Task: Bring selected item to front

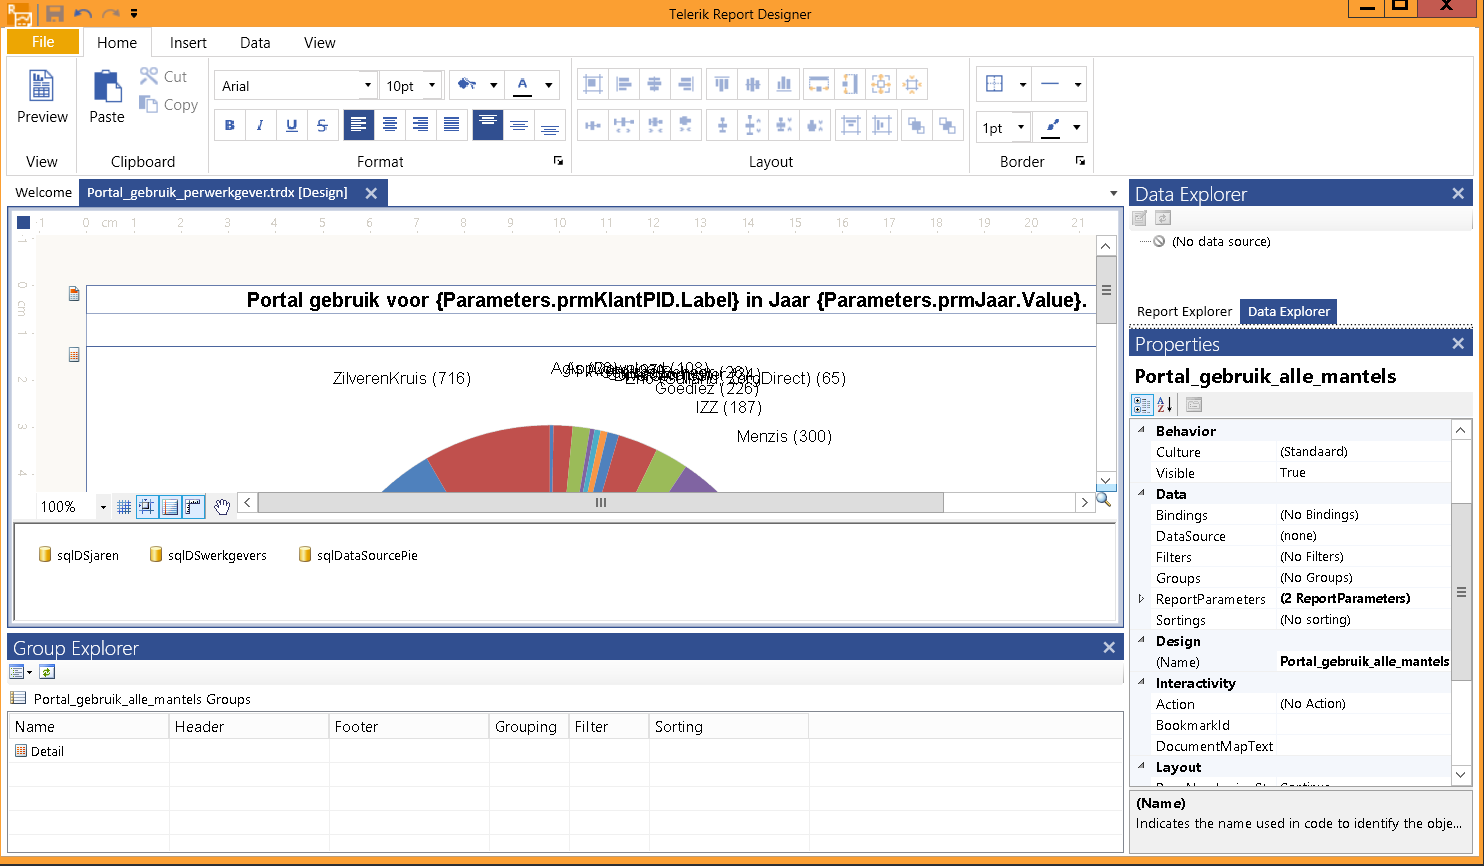Action: tap(915, 125)
